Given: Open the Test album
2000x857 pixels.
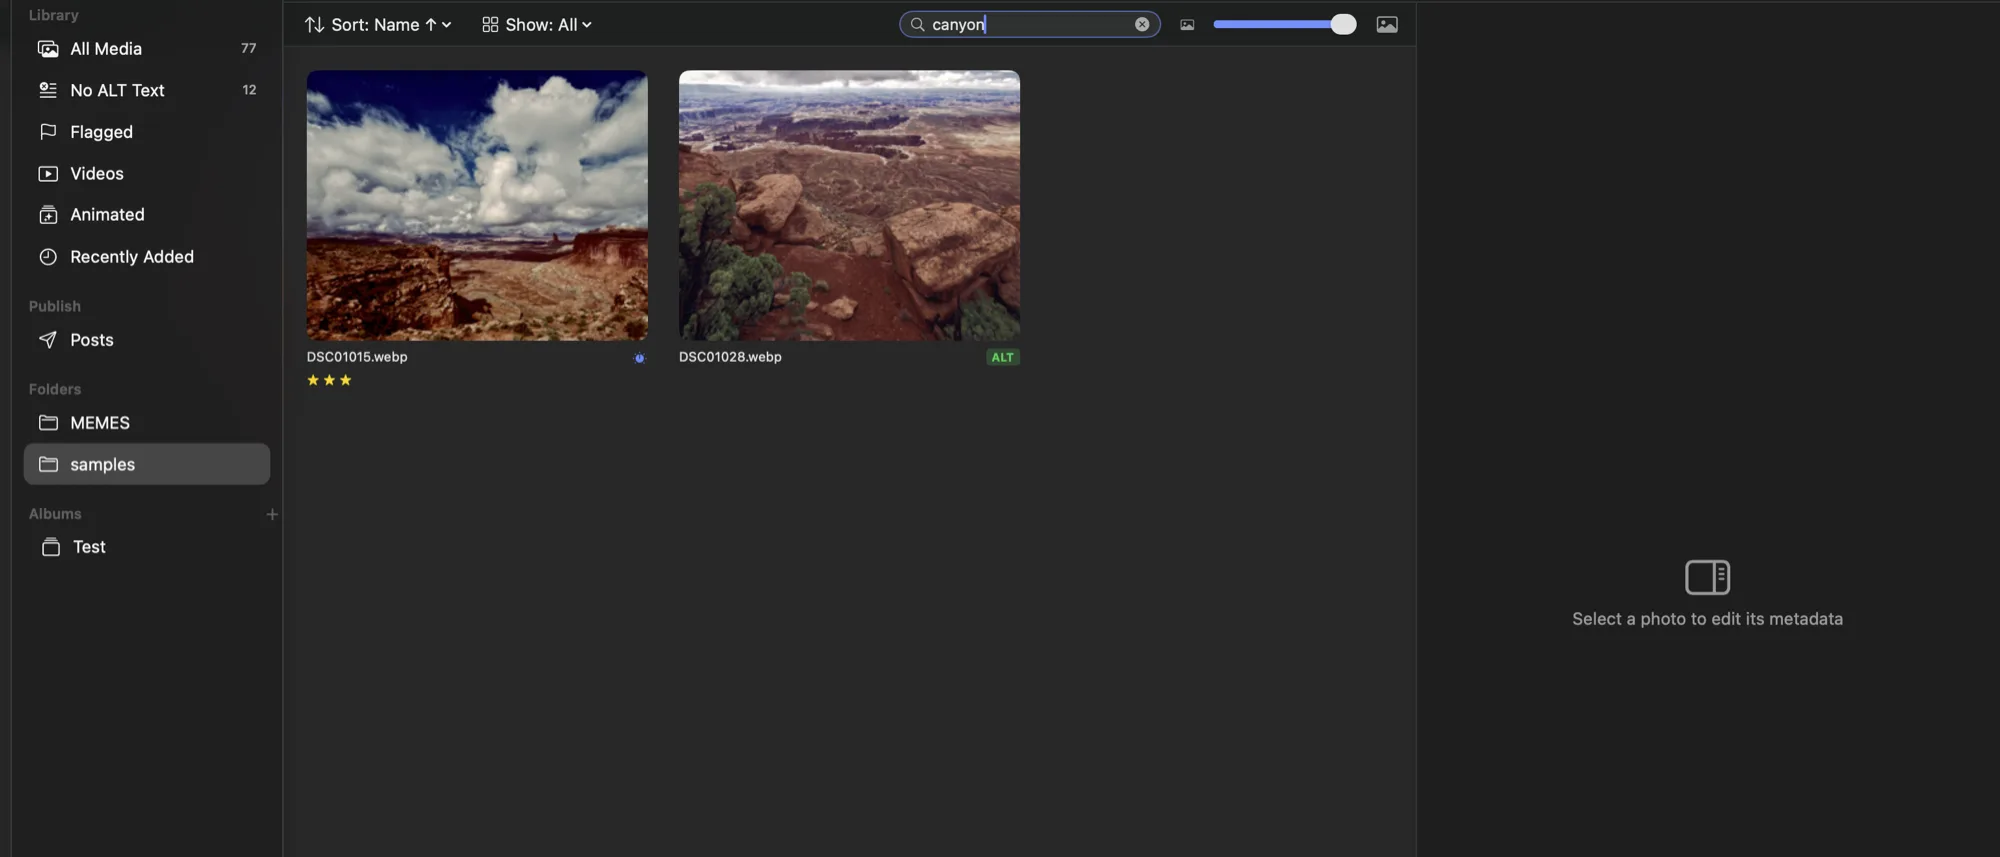Looking at the screenshot, I should [x=147, y=547].
